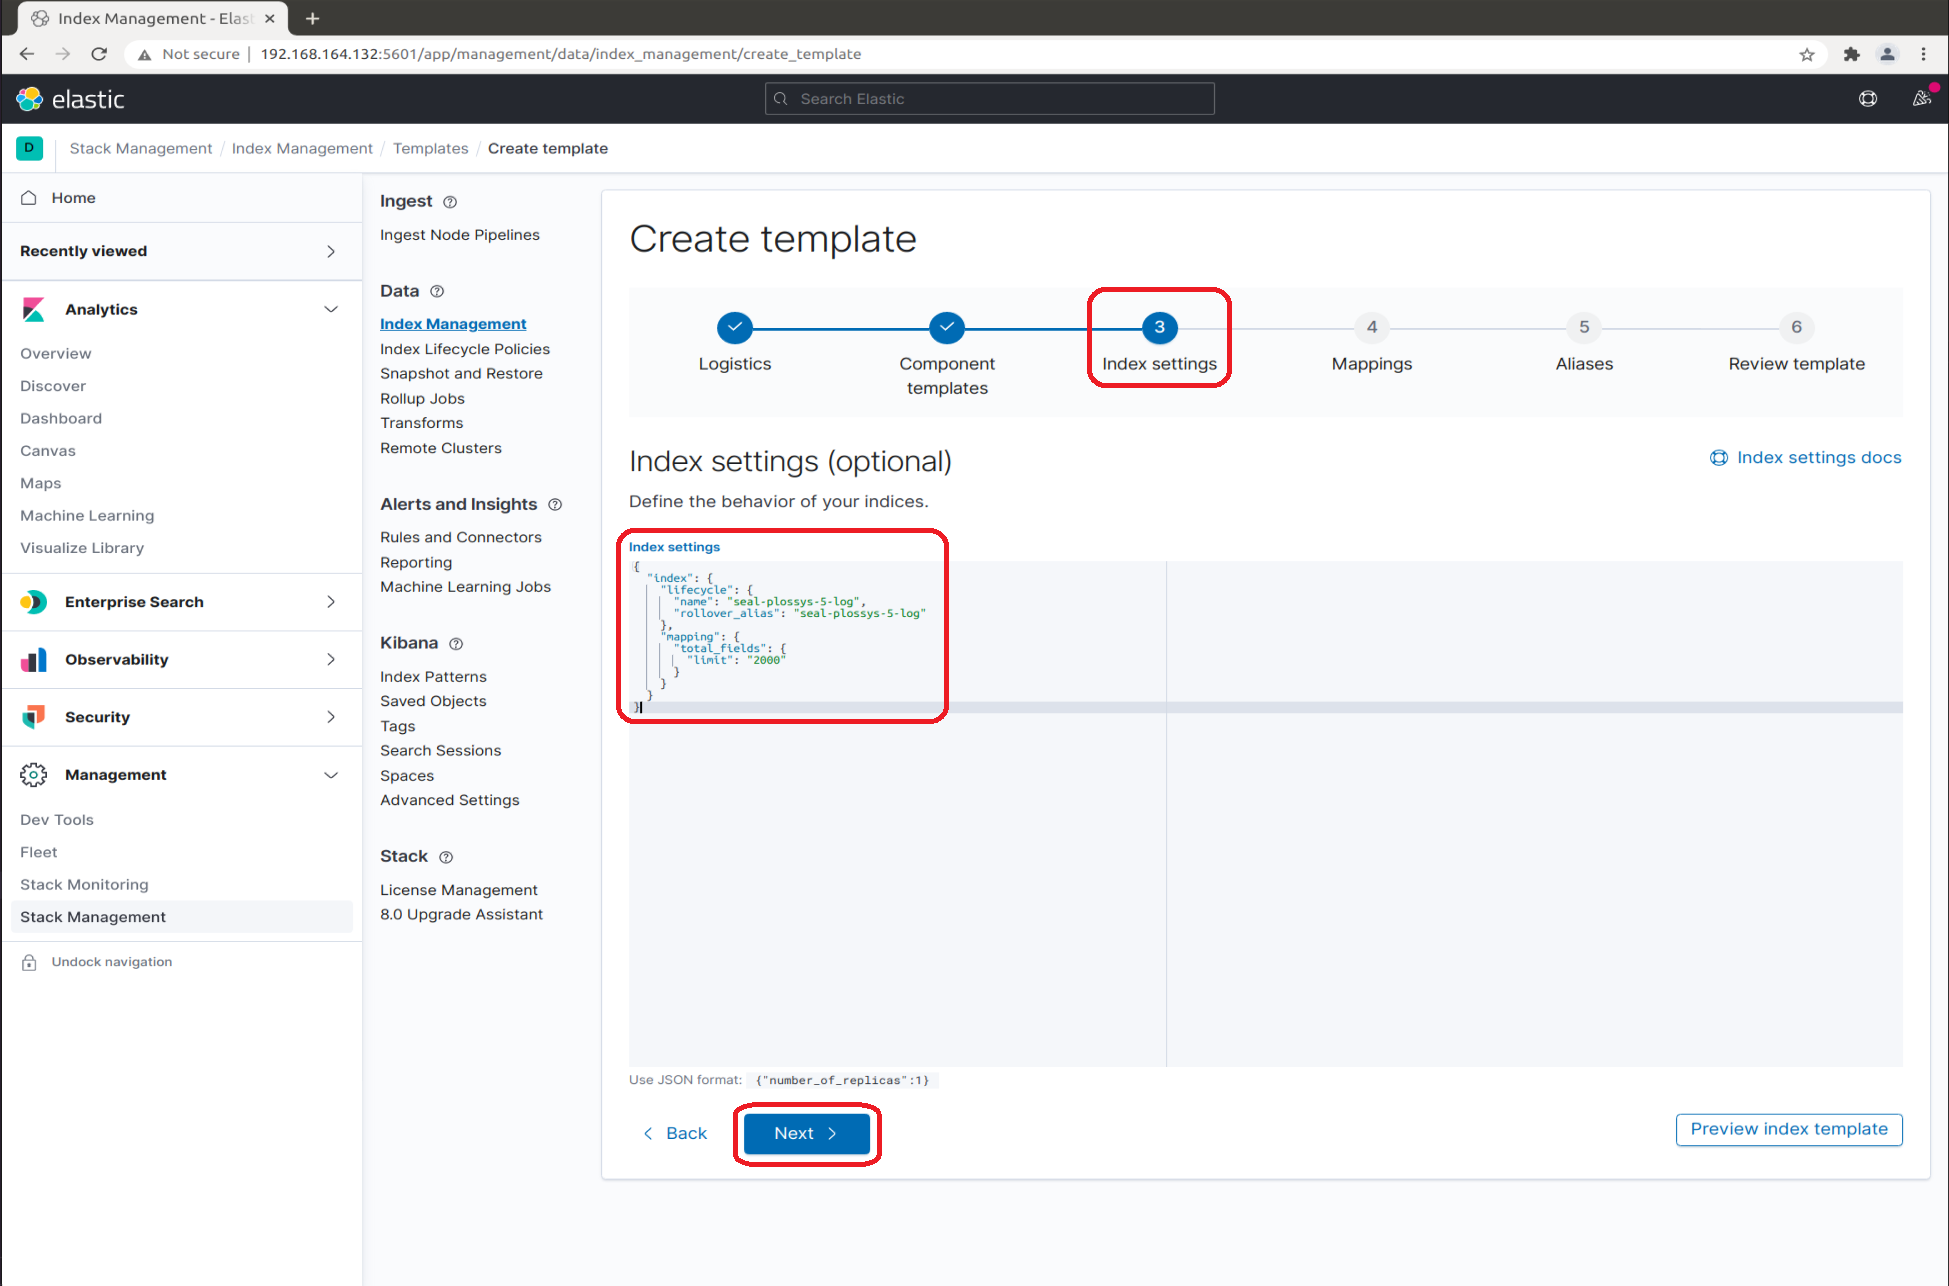Viewport: 1949px width, 1286px height.
Task: Click the Security section icon
Action: pyautogui.click(x=34, y=715)
